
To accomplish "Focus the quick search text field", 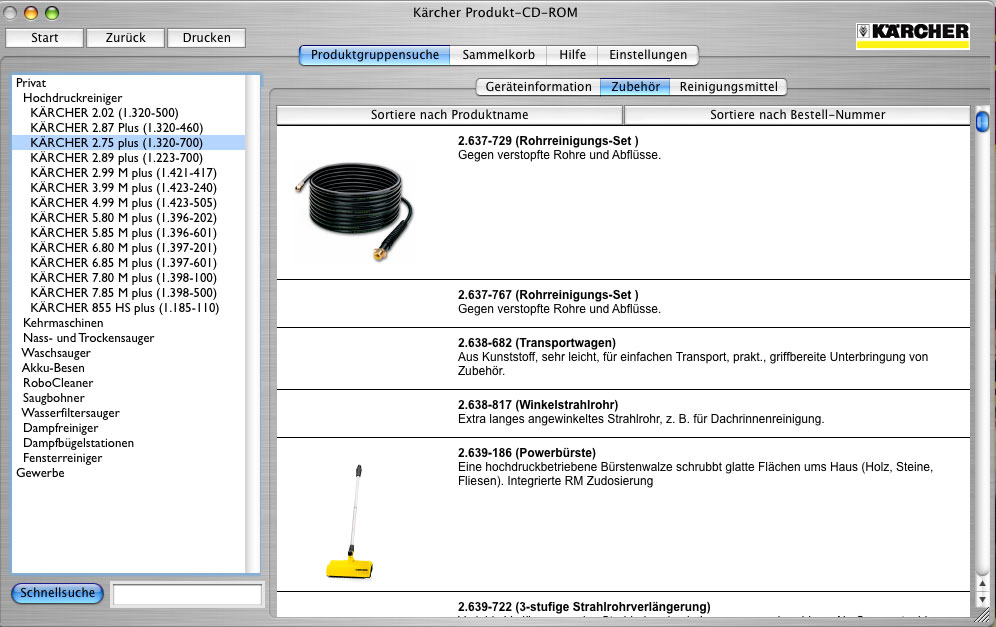I will (x=187, y=595).
